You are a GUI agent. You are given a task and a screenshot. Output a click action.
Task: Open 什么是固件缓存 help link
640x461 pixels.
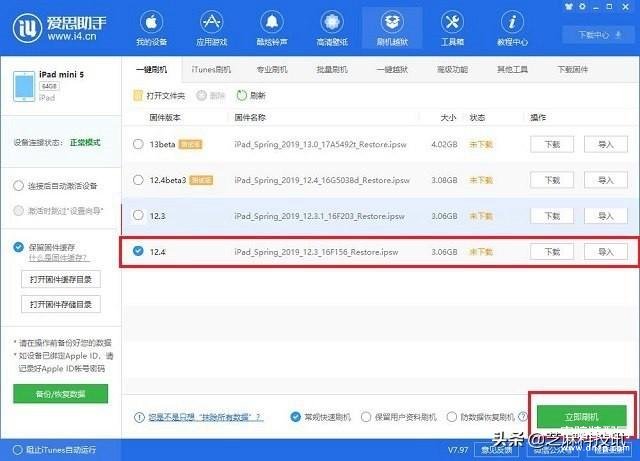(x=59, y=258)
